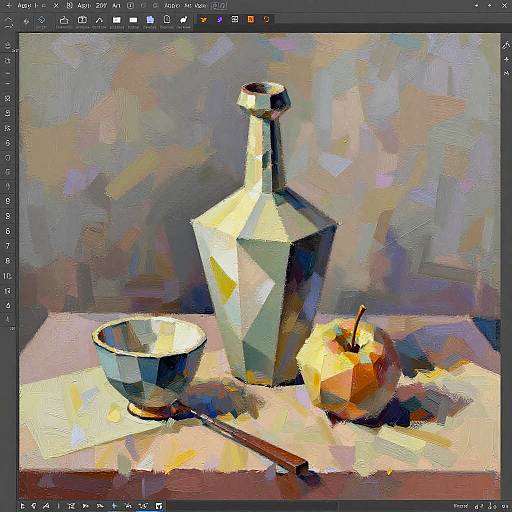Click the painting canvas showing the faceted vase
Viewport: 512px width, 512px height.
(x=260, y=266)
